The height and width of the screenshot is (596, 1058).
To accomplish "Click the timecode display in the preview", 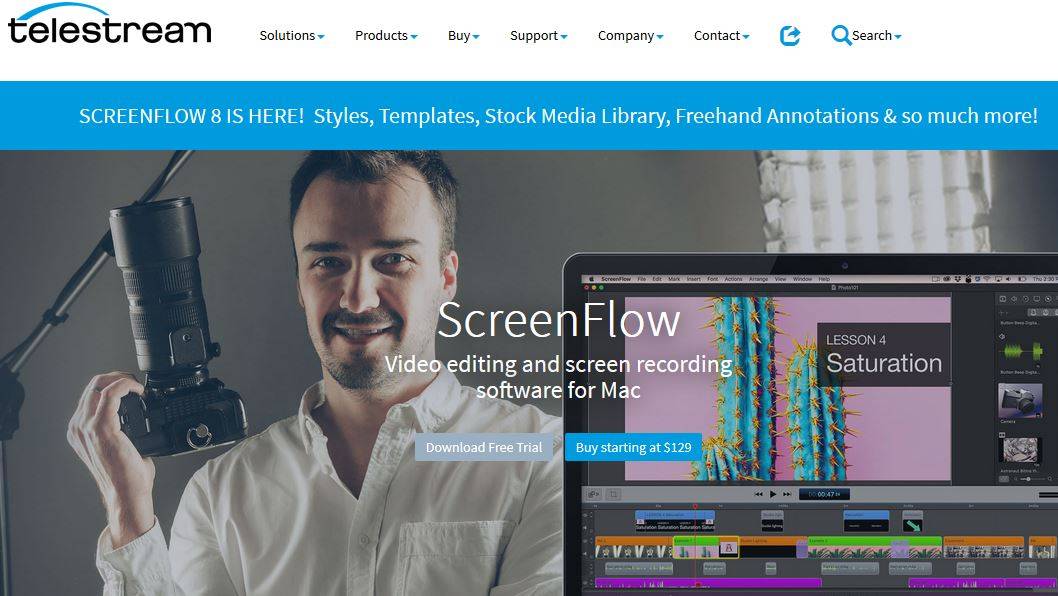I will tap(824, 494).
